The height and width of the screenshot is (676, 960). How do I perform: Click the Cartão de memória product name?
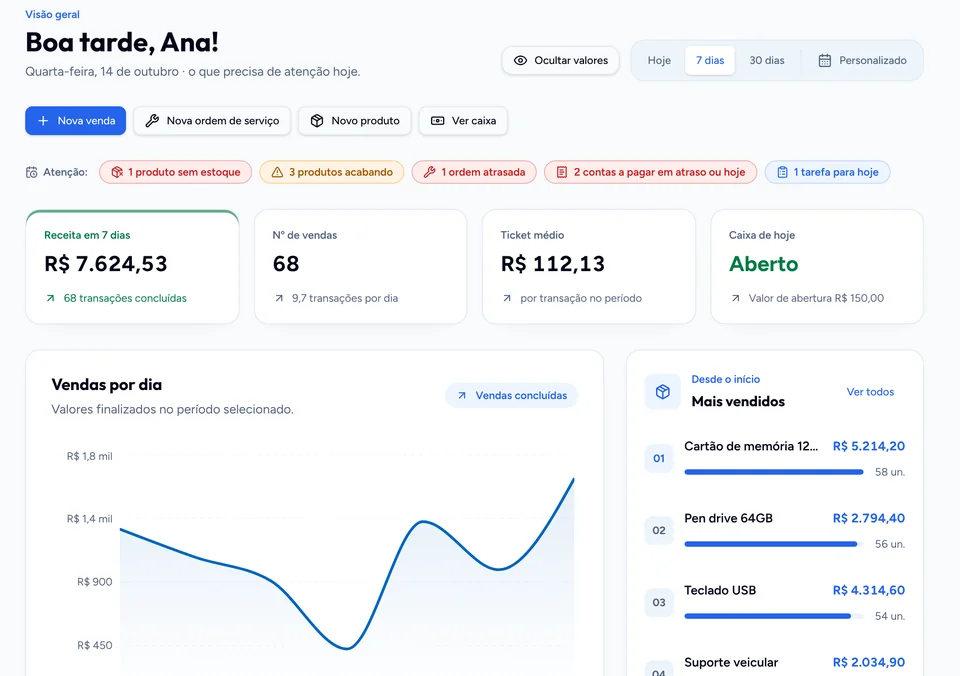[x=751, y=446]
